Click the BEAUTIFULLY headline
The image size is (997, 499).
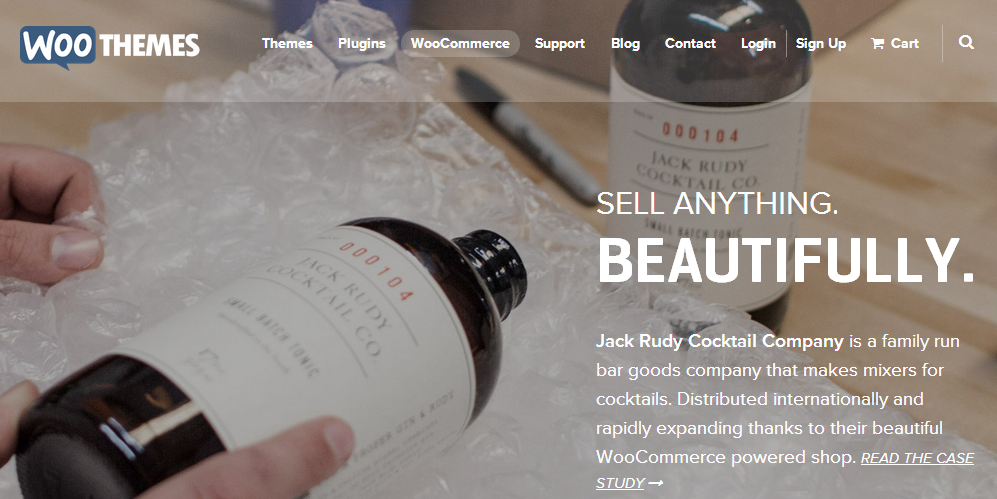tap(786, 261)
